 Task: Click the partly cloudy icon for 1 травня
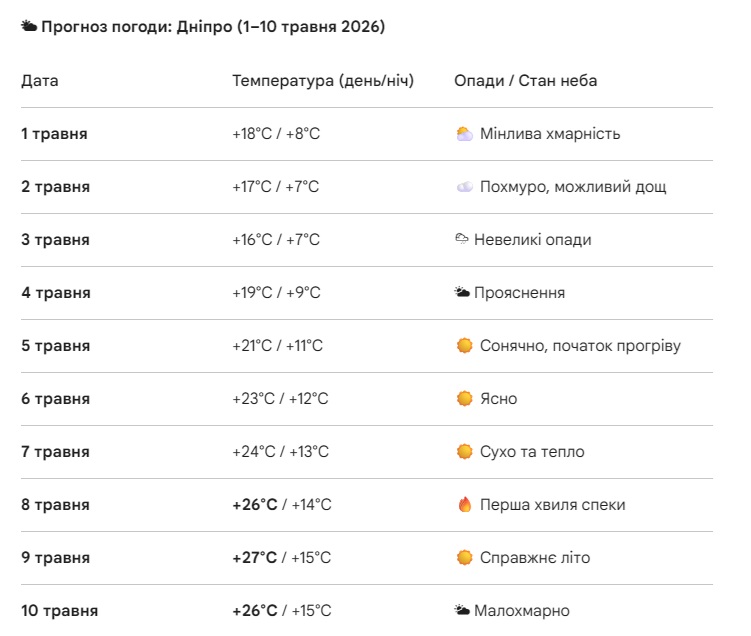click(x=464, y=134)
